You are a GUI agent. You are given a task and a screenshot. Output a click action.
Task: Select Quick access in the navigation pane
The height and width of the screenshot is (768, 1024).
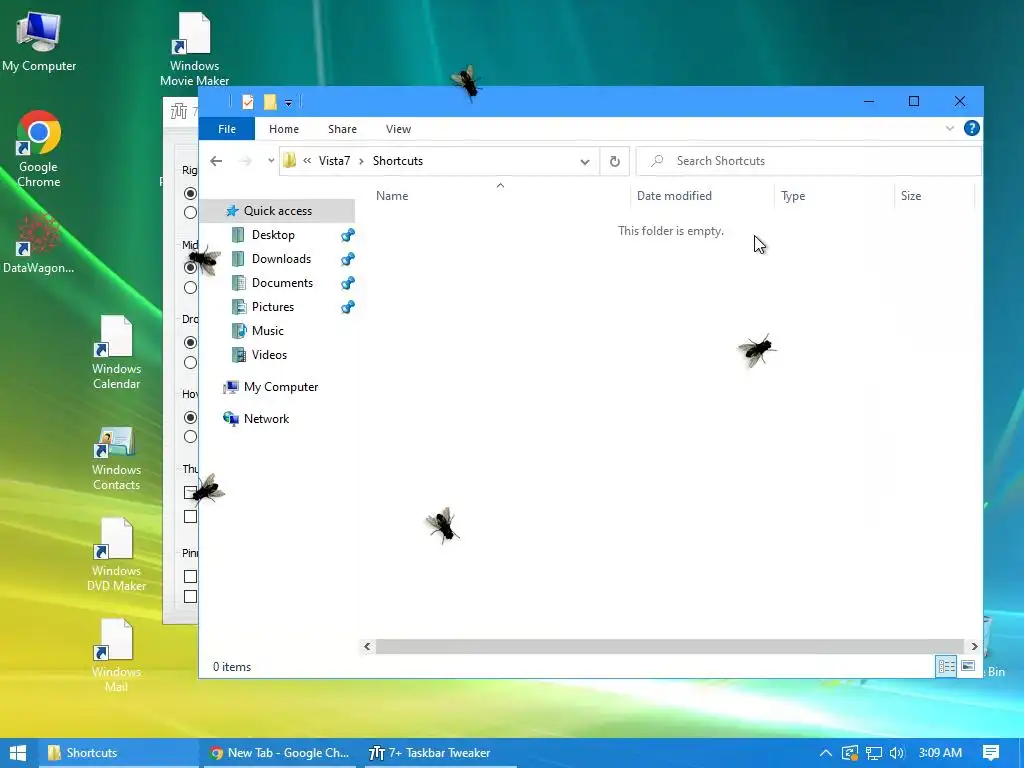click(x=278, y=211)
